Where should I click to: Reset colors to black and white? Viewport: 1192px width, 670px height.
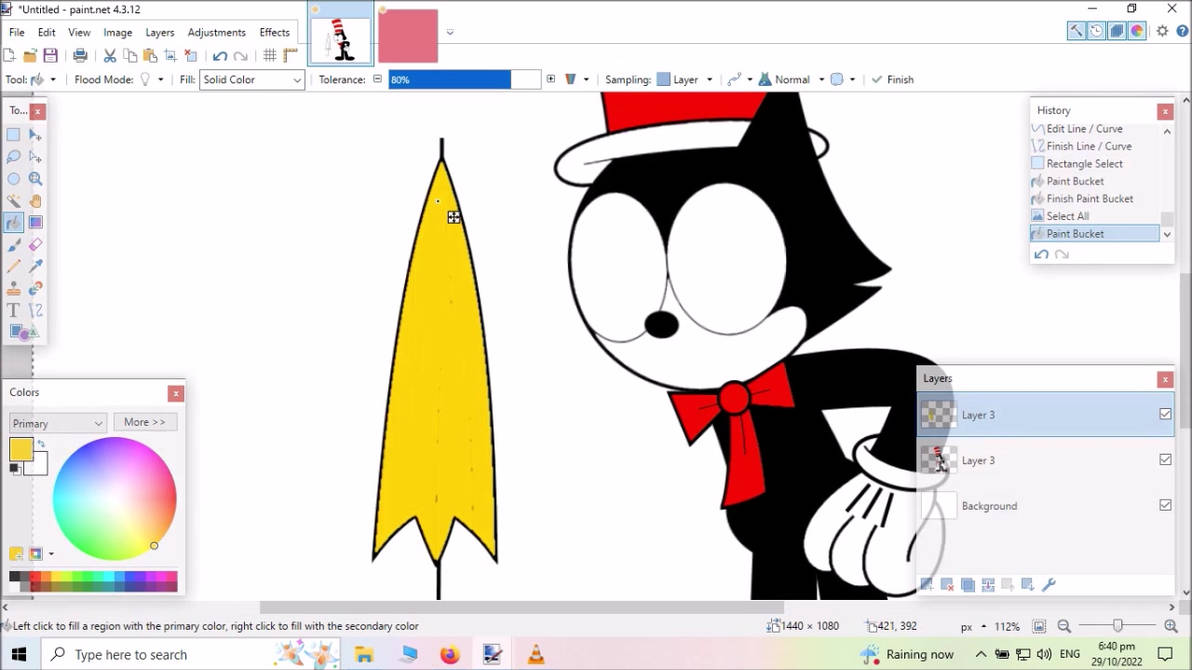click(14, 468)
